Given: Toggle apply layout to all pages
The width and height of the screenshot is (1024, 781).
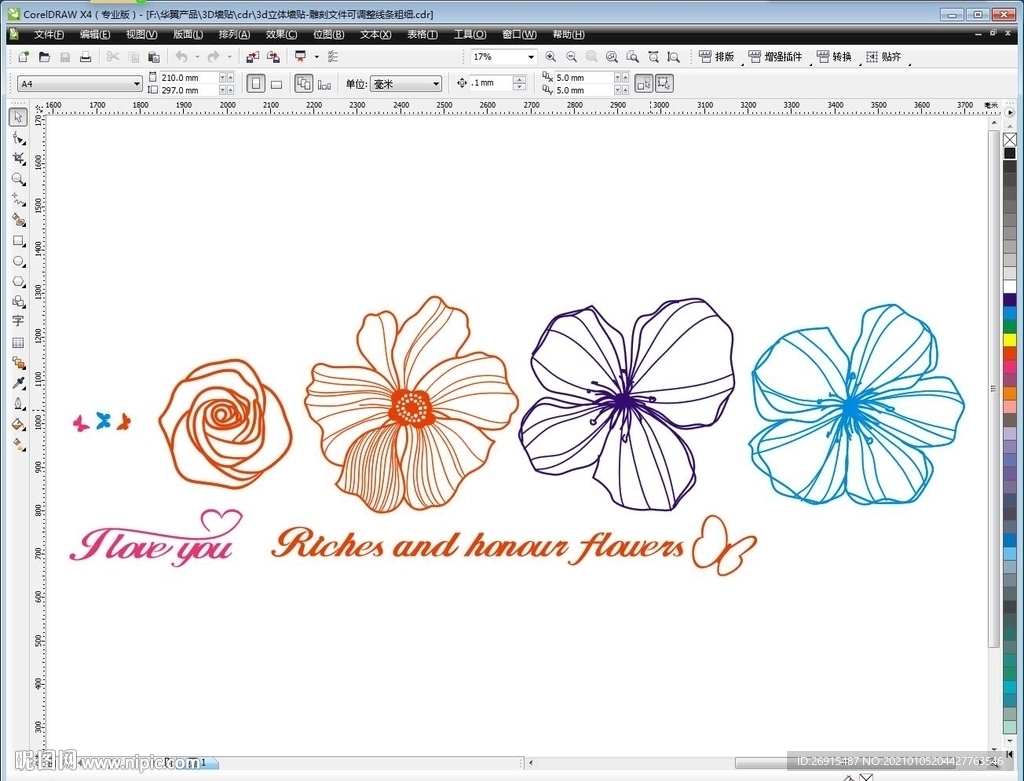Looking at the screenshot, I should point(304,84).
